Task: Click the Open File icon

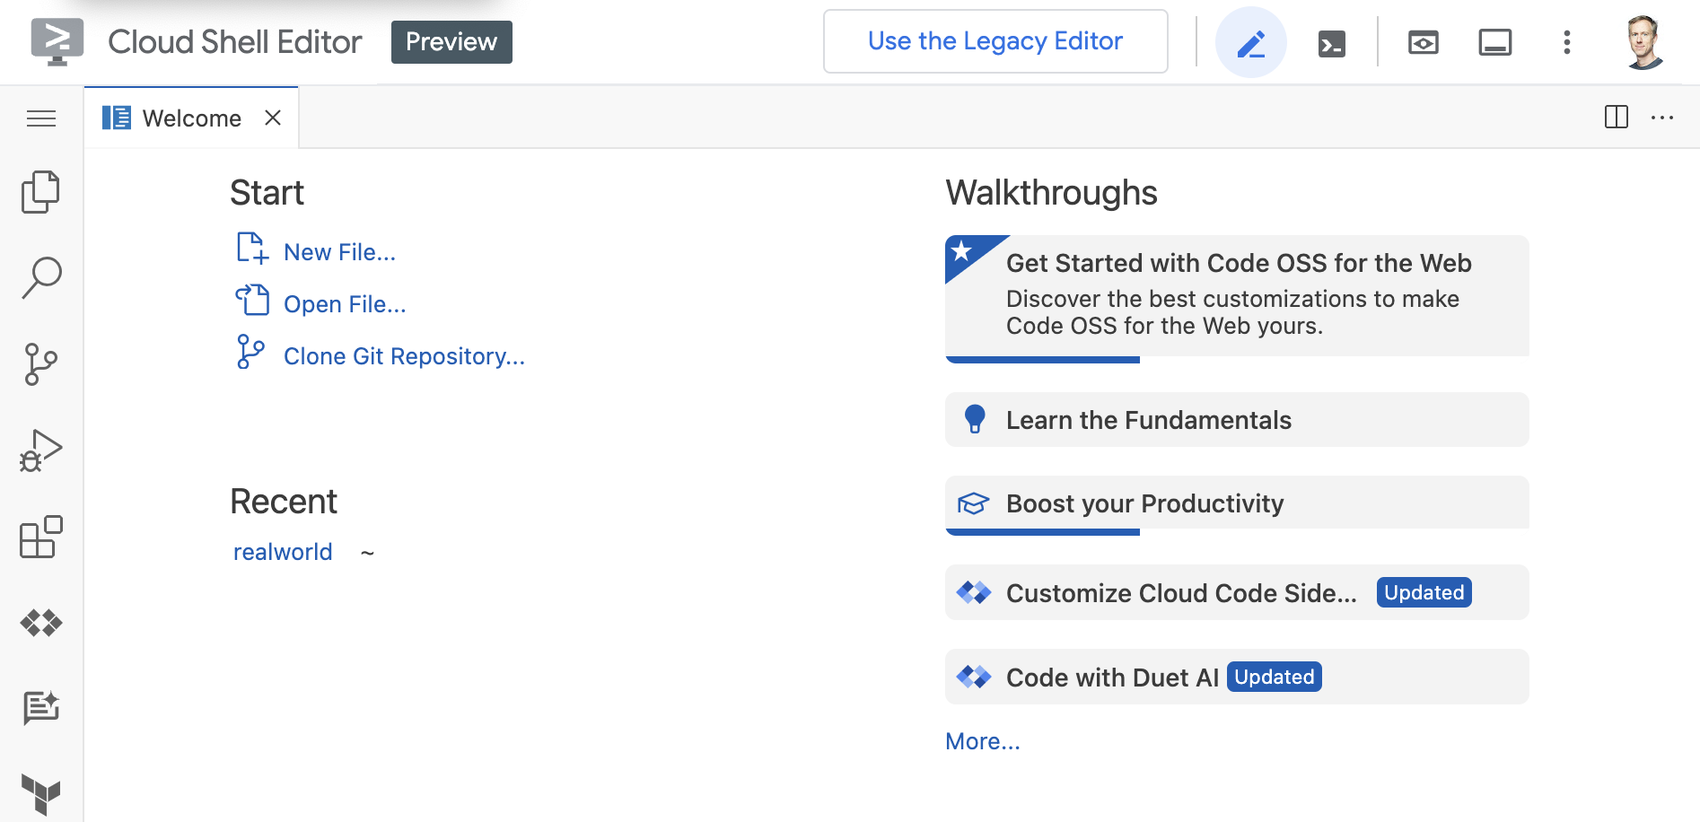Action: [252, 301]
